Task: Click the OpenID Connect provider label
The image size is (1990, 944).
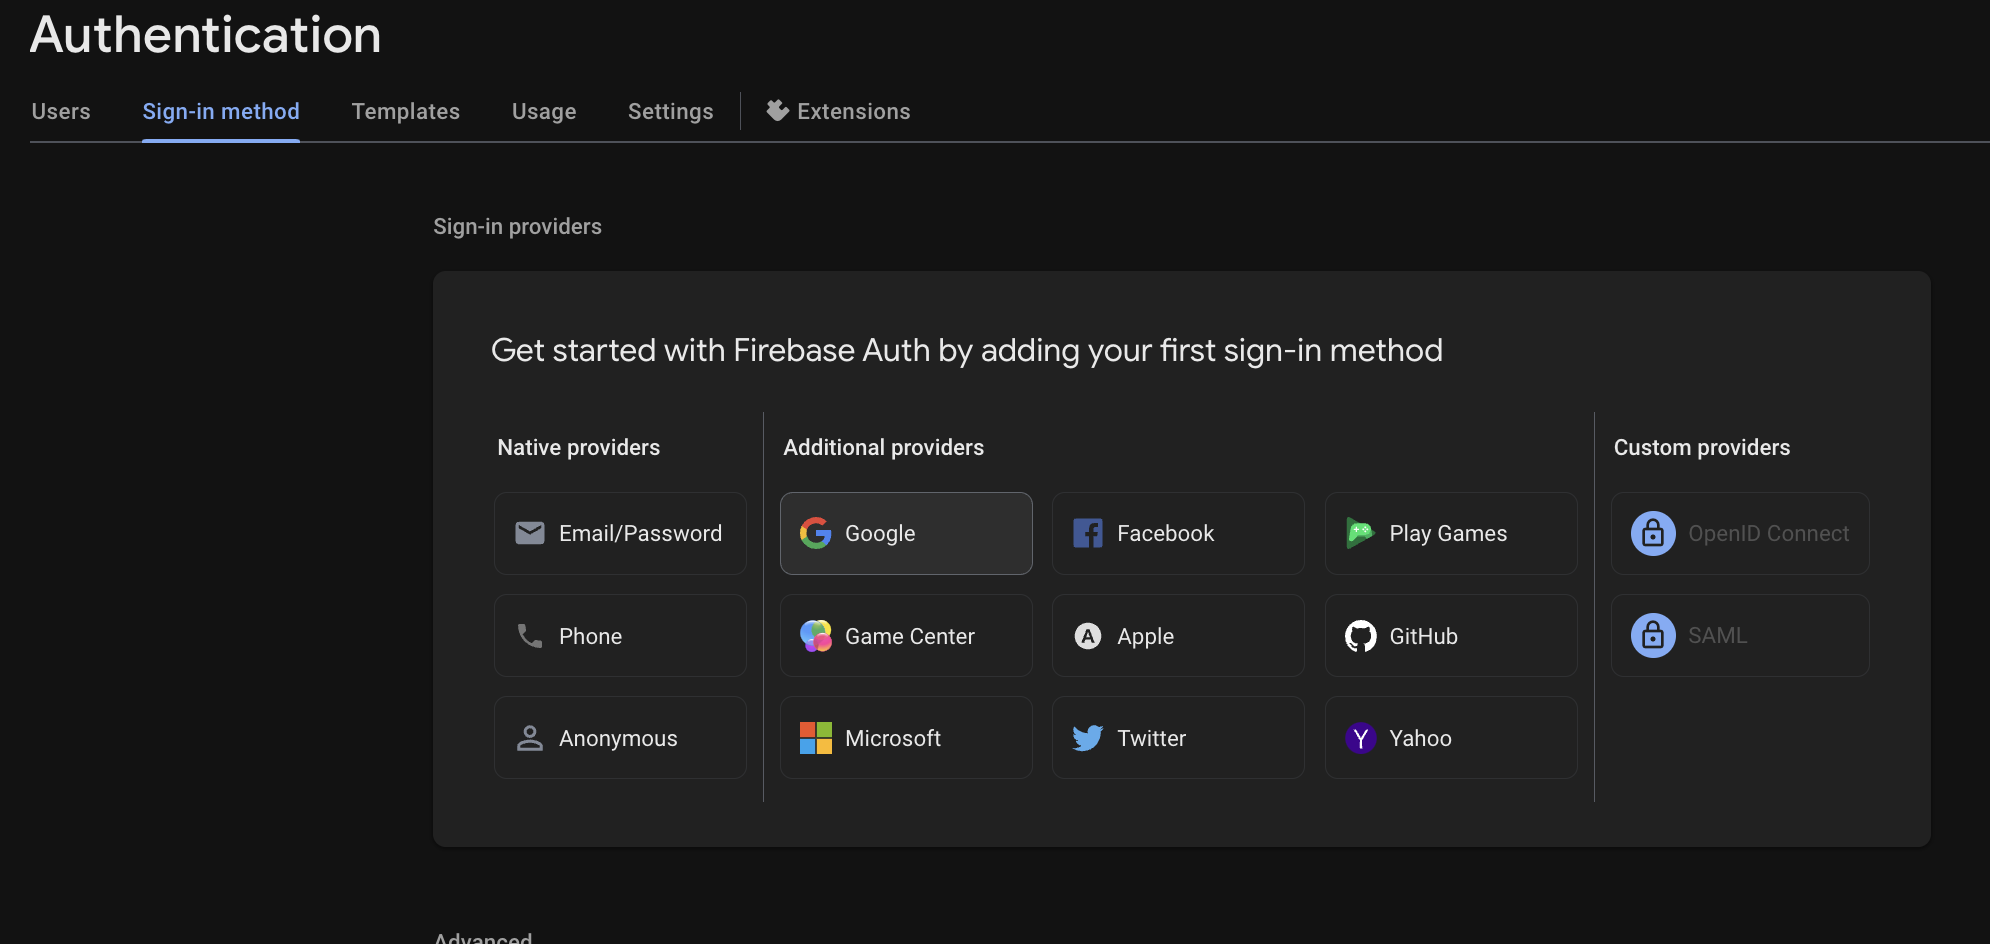Action: tap(1769, 533)
